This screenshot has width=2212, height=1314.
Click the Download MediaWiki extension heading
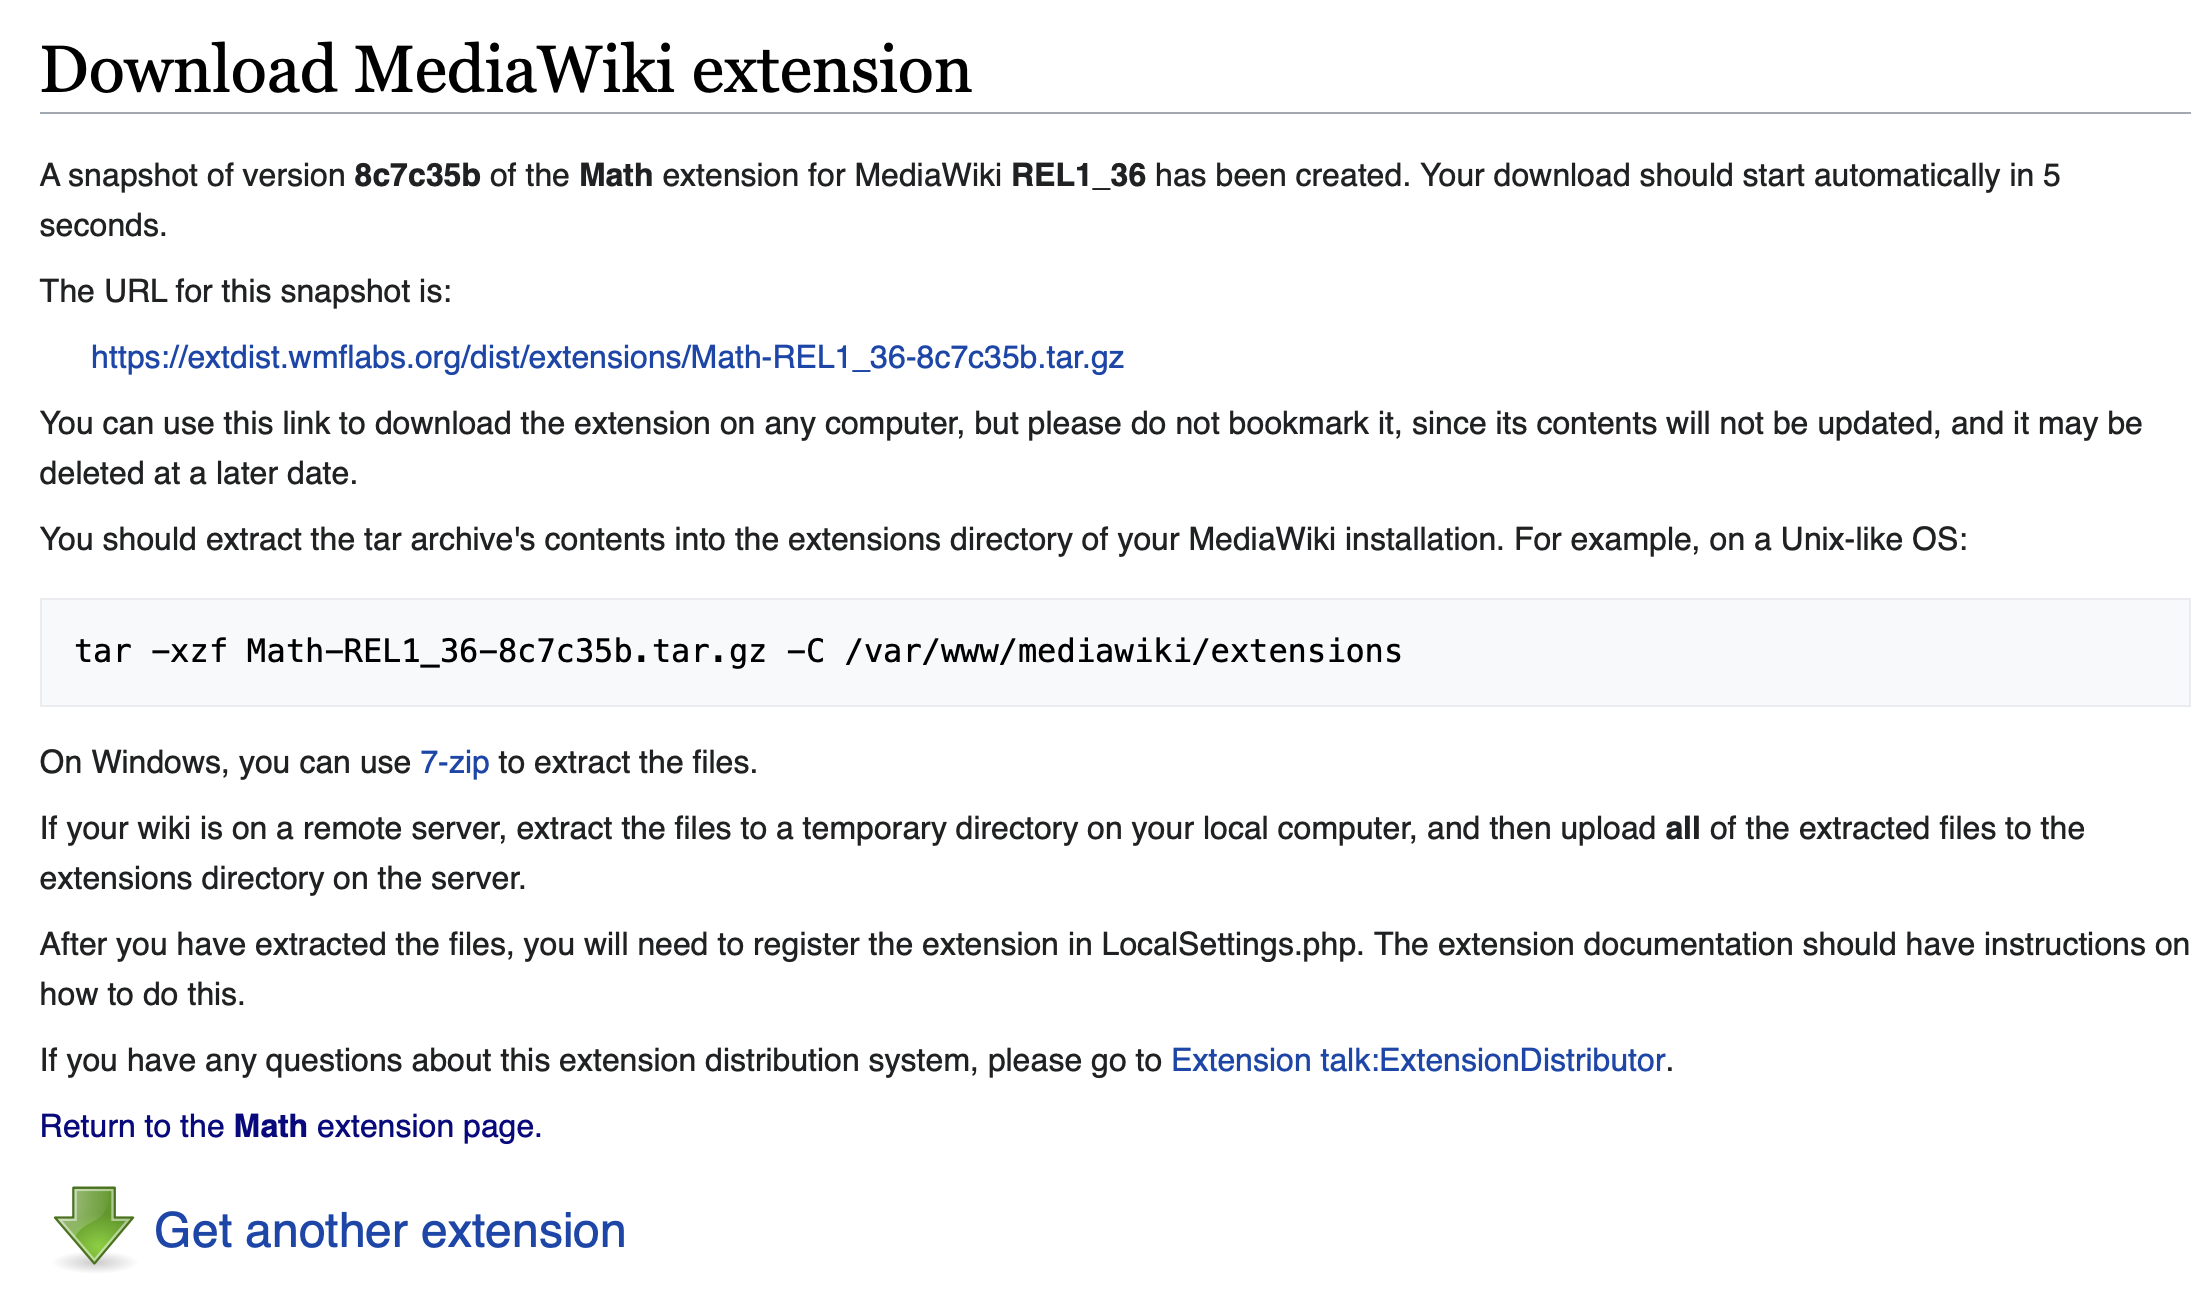pos(505,70)
